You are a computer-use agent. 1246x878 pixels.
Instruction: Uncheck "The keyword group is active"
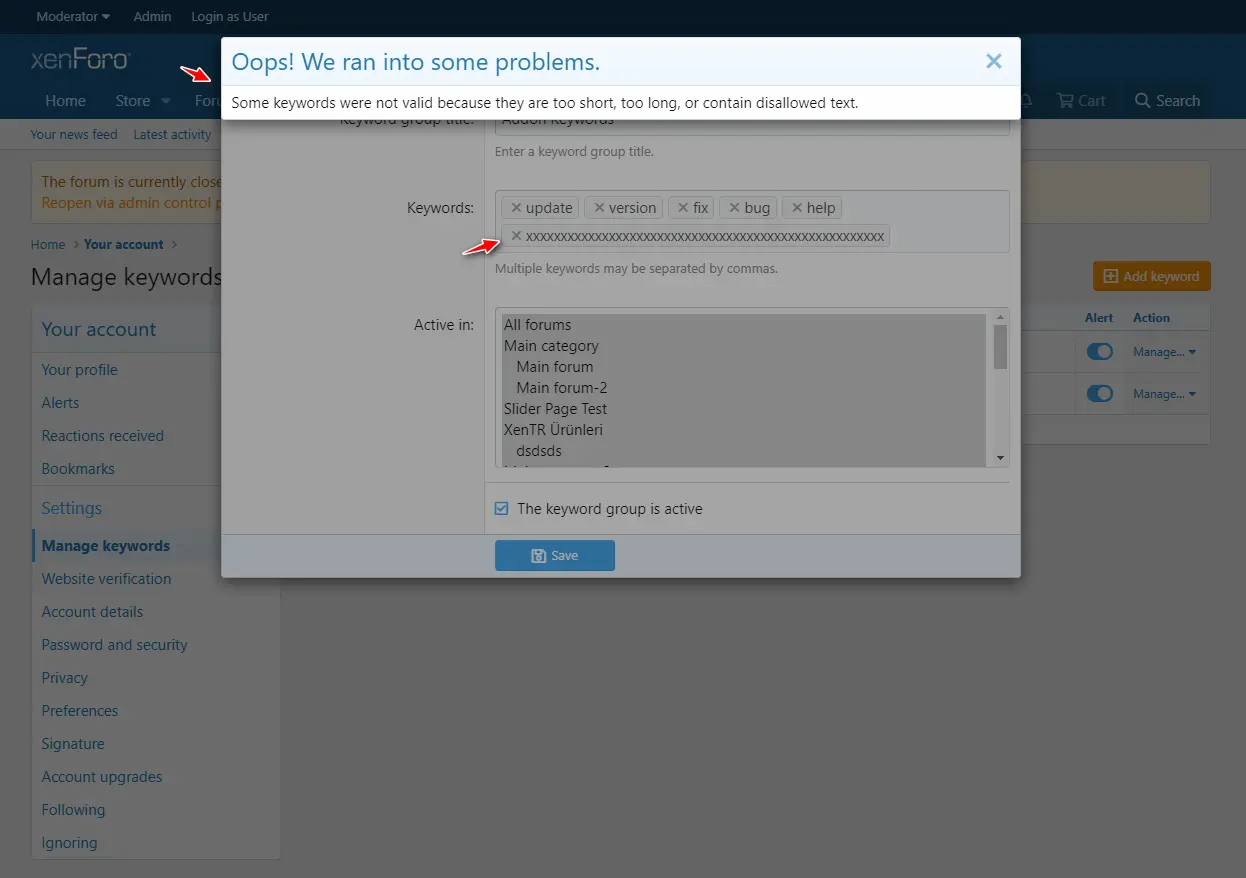coord(502,509)
